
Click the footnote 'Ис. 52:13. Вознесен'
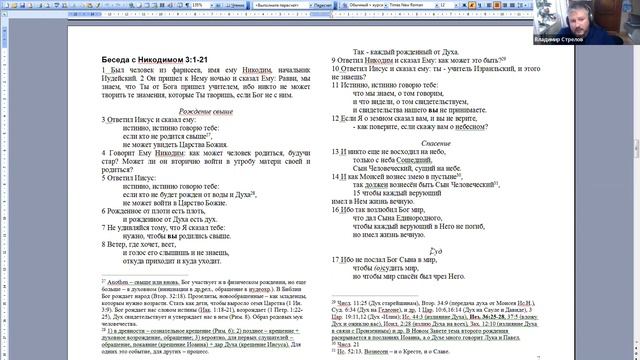[x=391, y=351]
